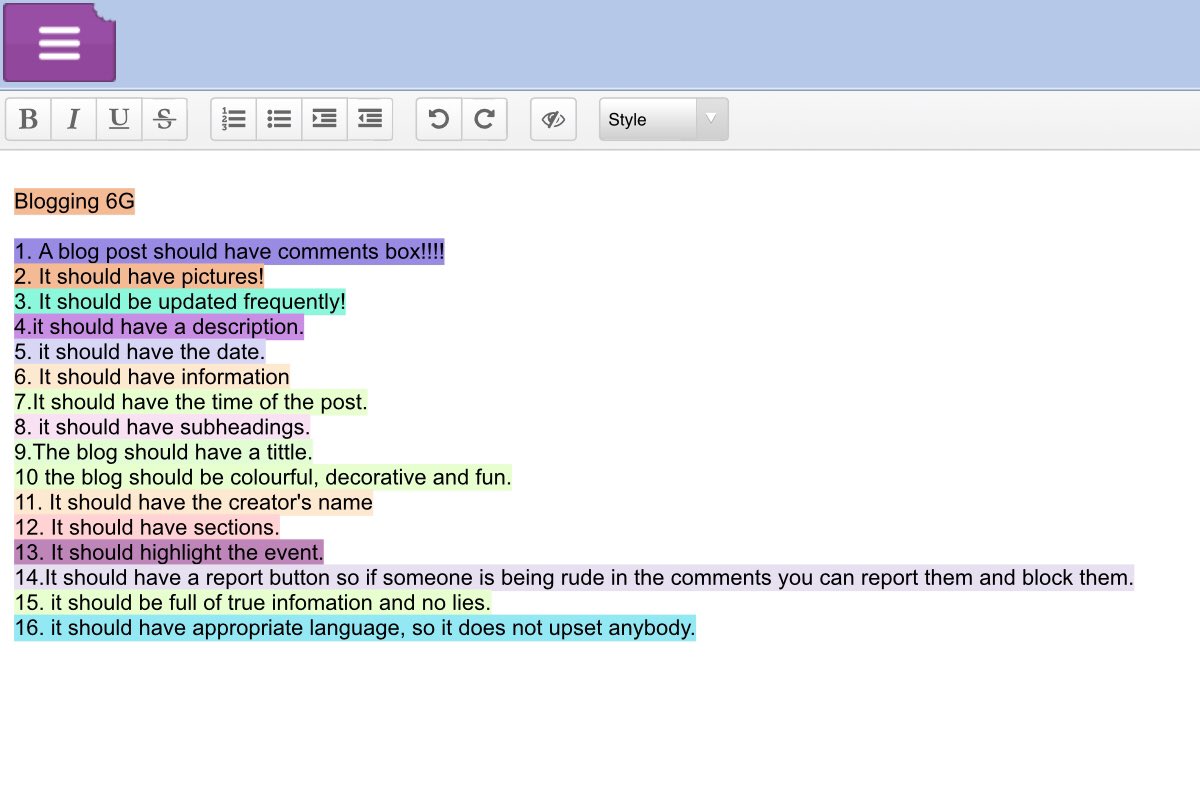Screen dimensions: 1200x793
Task: Click line '12. It should have sections.'
Action: (x=147, y=527)
